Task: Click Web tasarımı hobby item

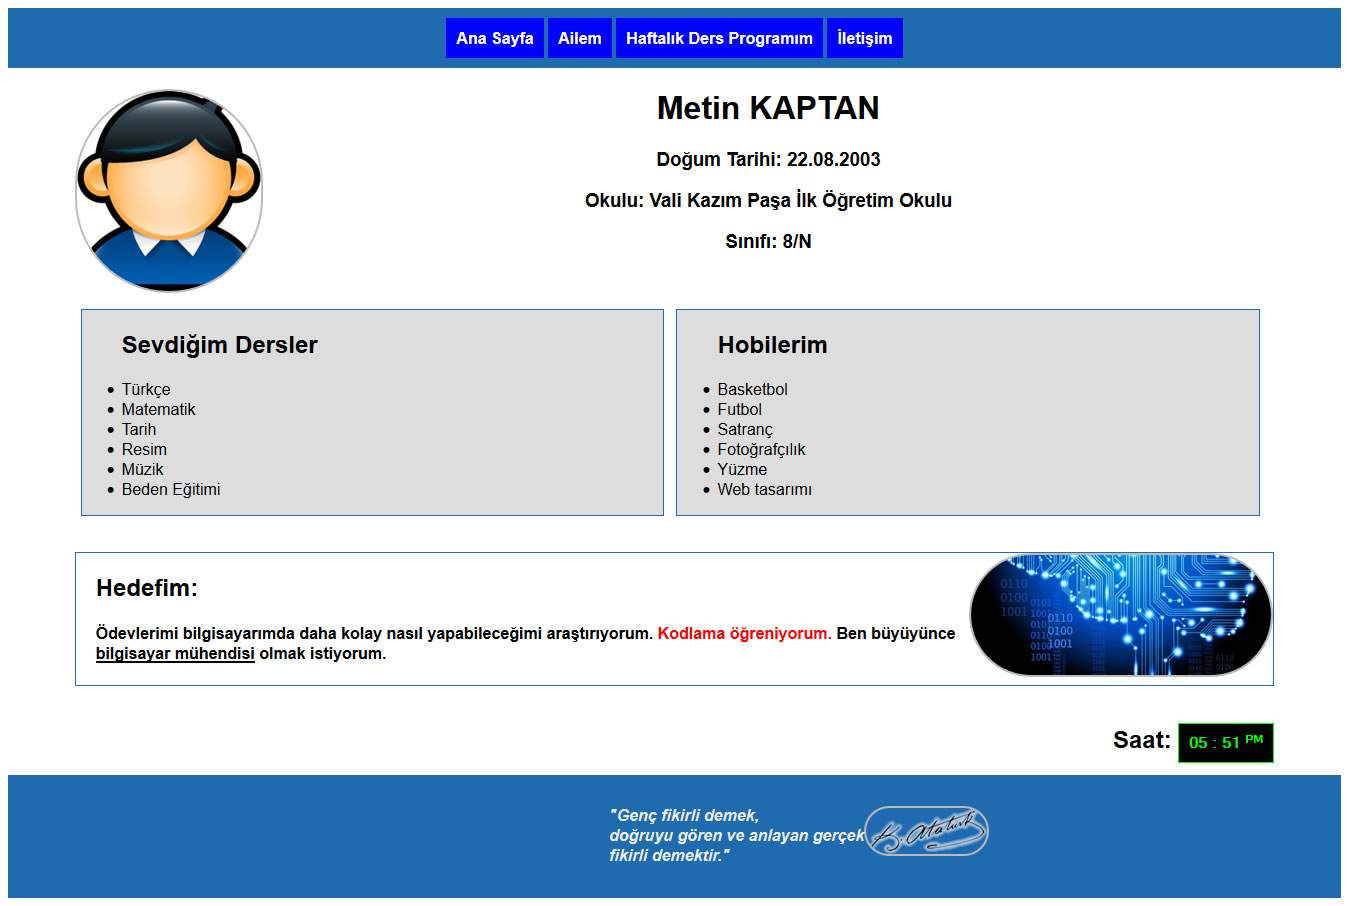Action: [764, 490]
